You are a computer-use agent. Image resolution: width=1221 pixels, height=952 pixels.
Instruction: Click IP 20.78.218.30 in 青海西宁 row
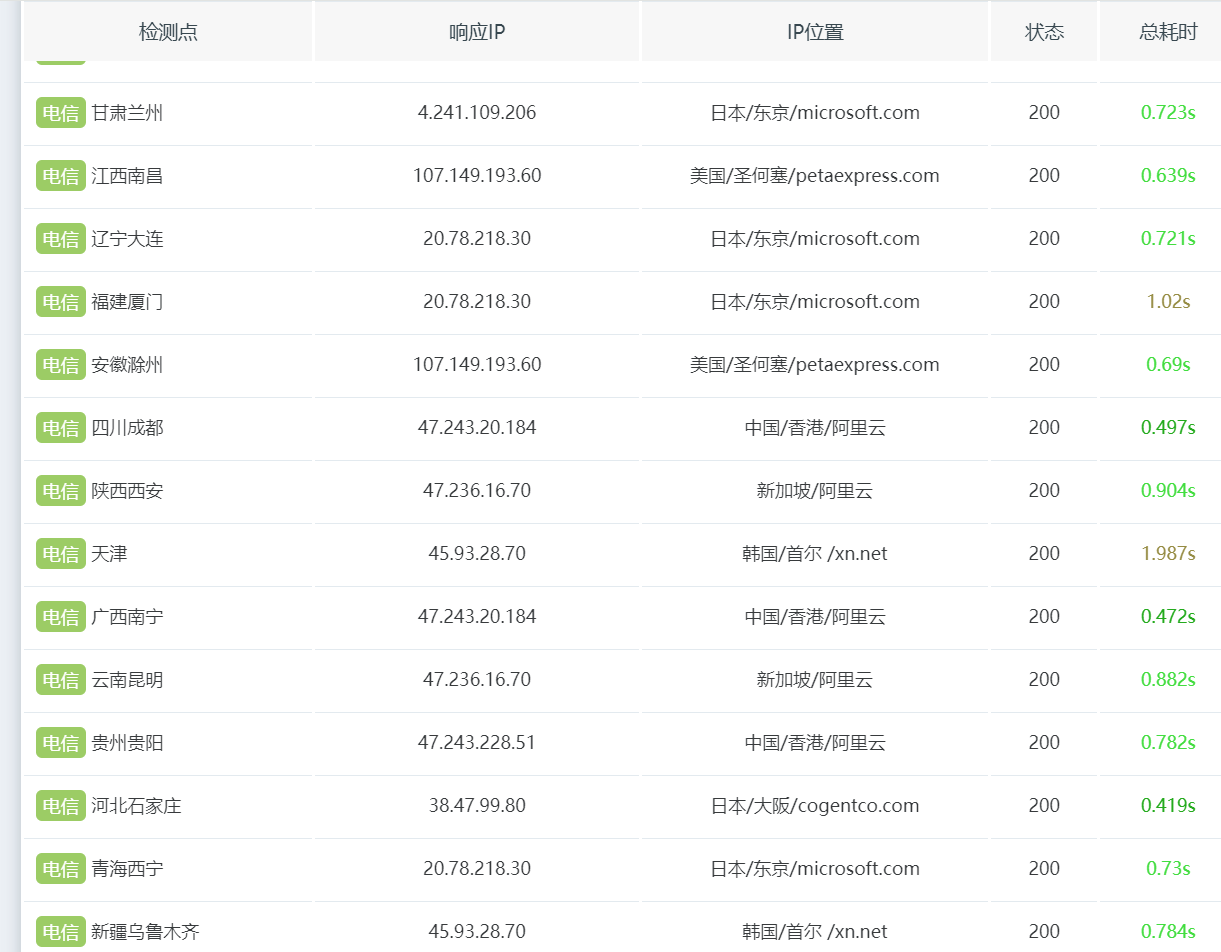tap(477, 869)
